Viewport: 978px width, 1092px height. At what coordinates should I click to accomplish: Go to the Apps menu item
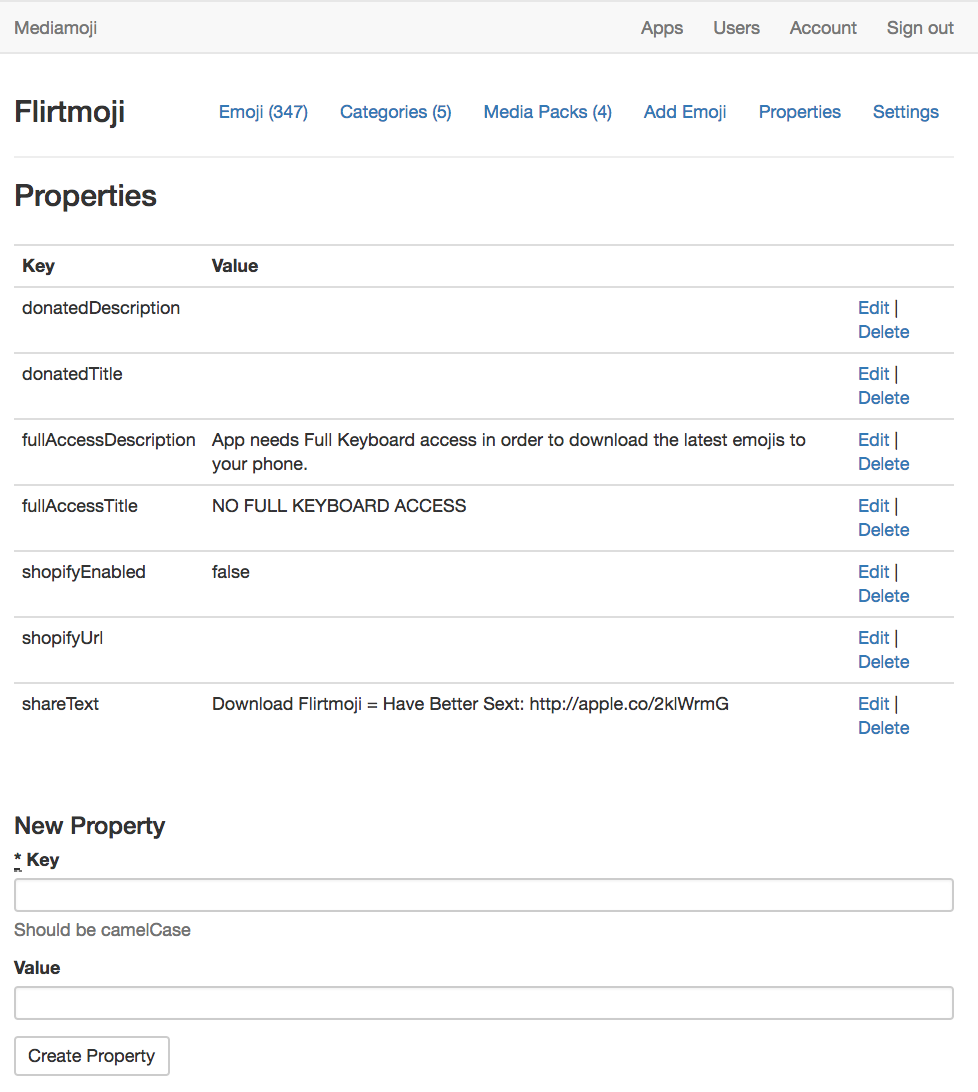tap(662, 28)
